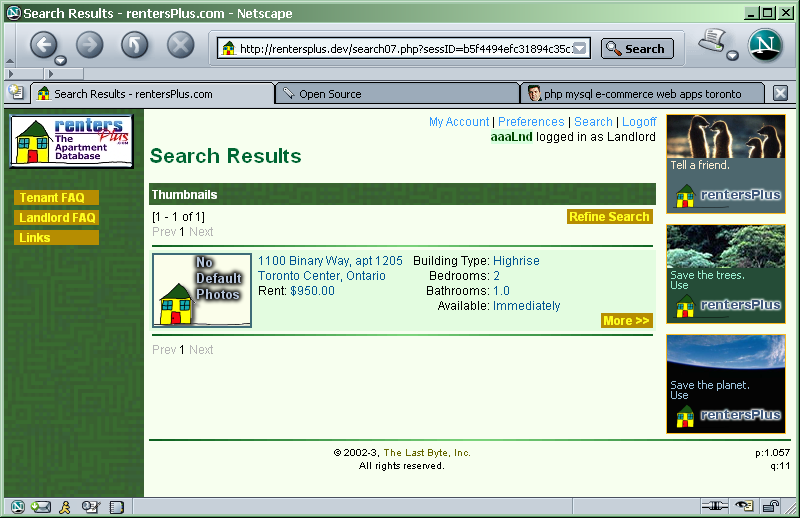The height and width of the screenshot is (518, 800).
Task: Click the No Default Photos thumbnail
Action: click(202, 290)
